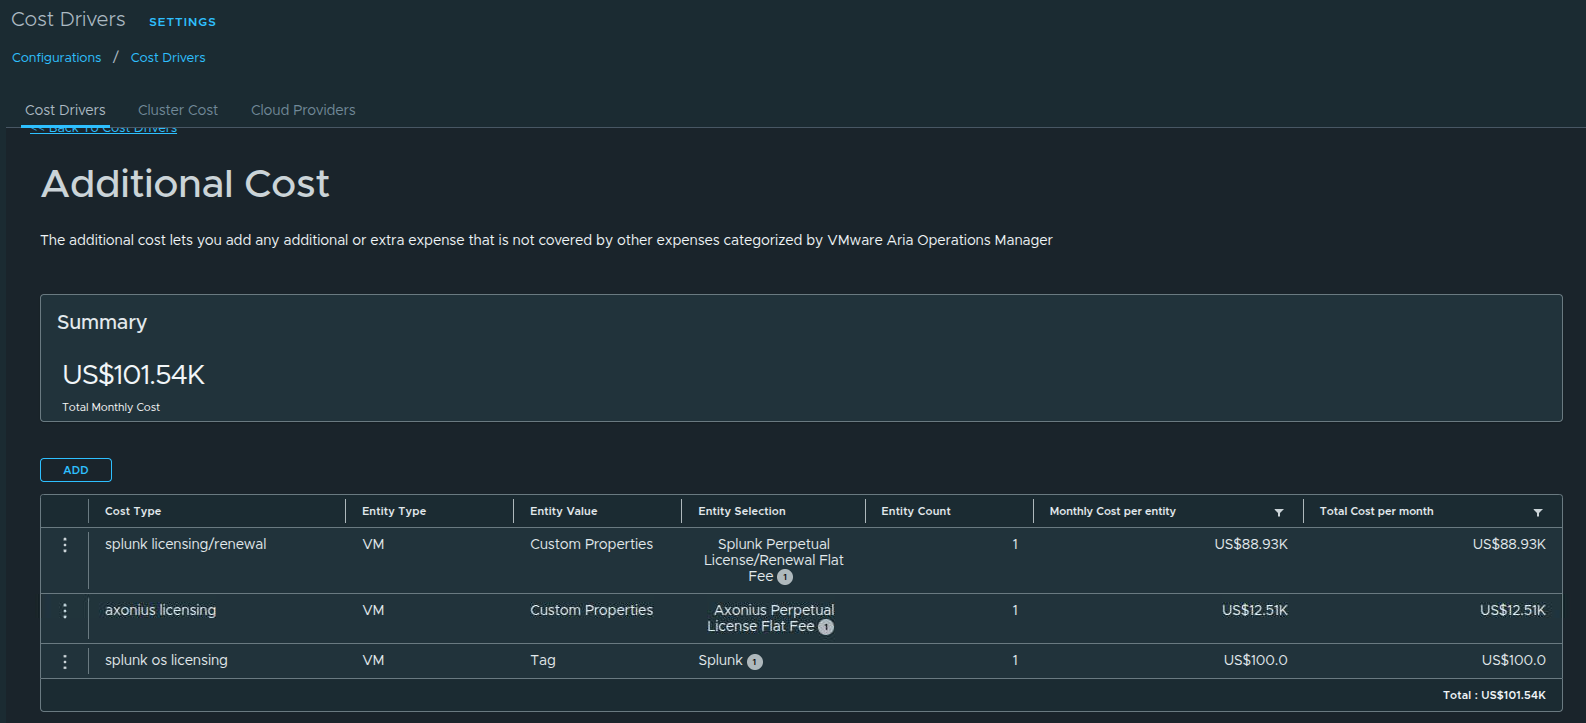
Task: Click Back To Cost Drivers link
Action: (104, 129)
